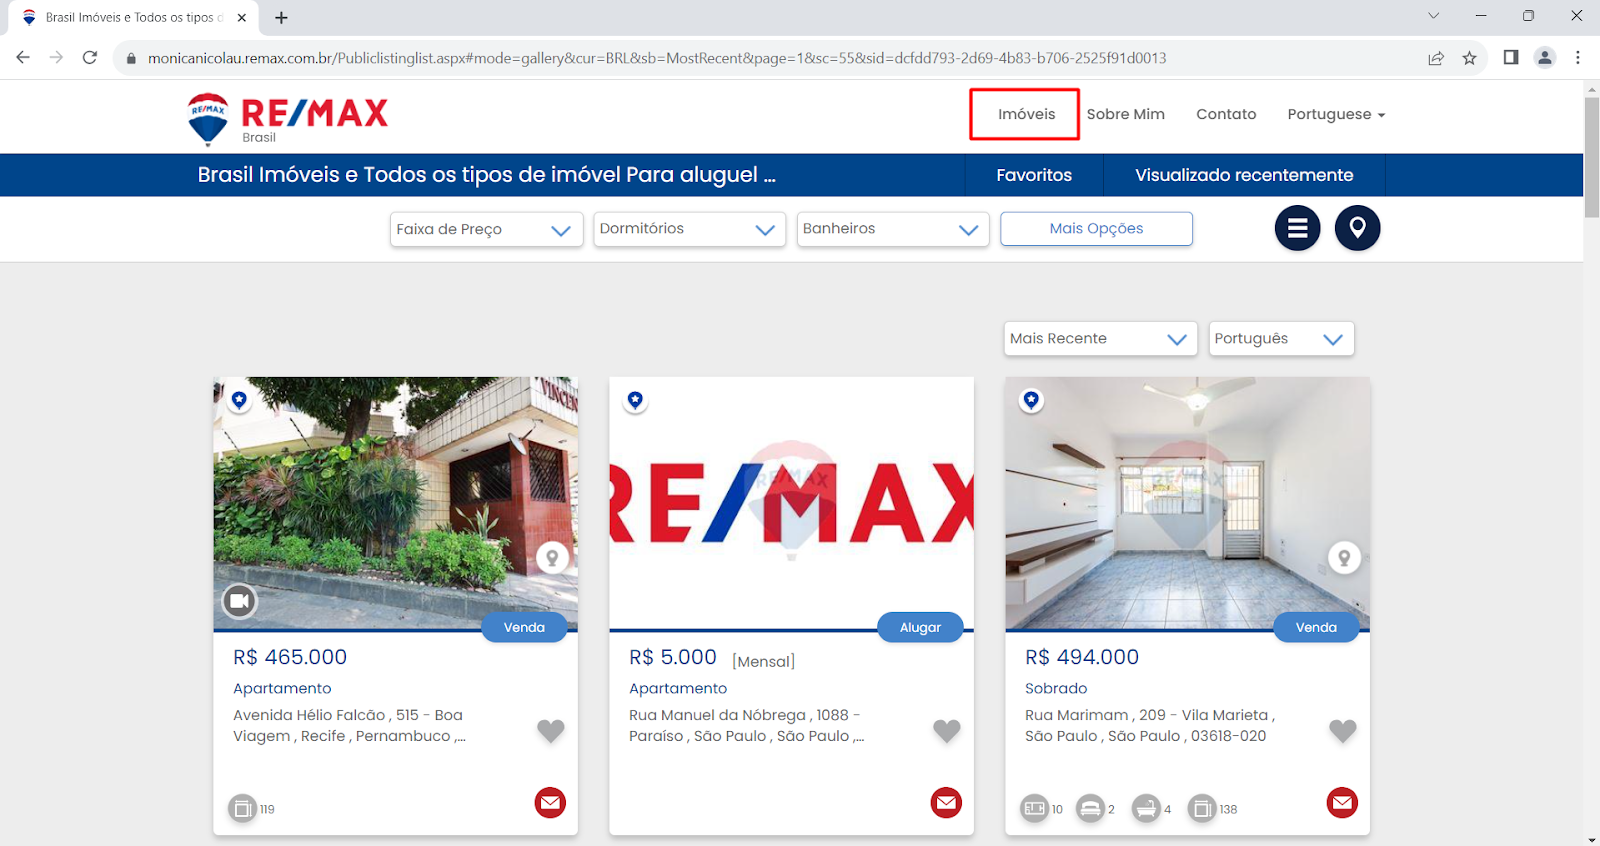This screenshot has height=846, width=1600.
Task: Click total rooms icon showing 10
Action: [1034, 808]
